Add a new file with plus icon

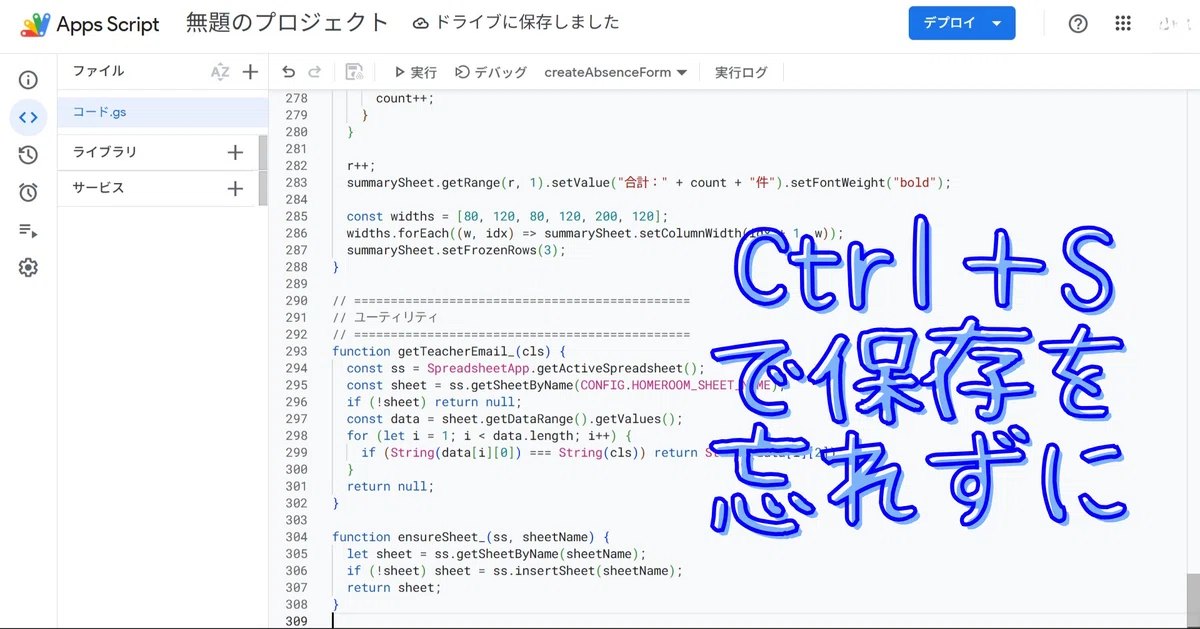250,72
